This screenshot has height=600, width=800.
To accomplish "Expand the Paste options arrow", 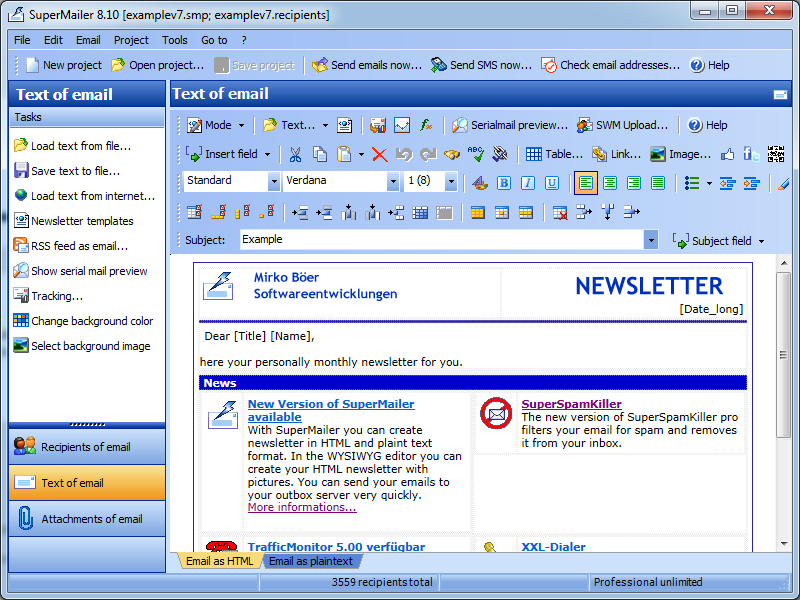I will pyautogui.click(x=361, y=154).
